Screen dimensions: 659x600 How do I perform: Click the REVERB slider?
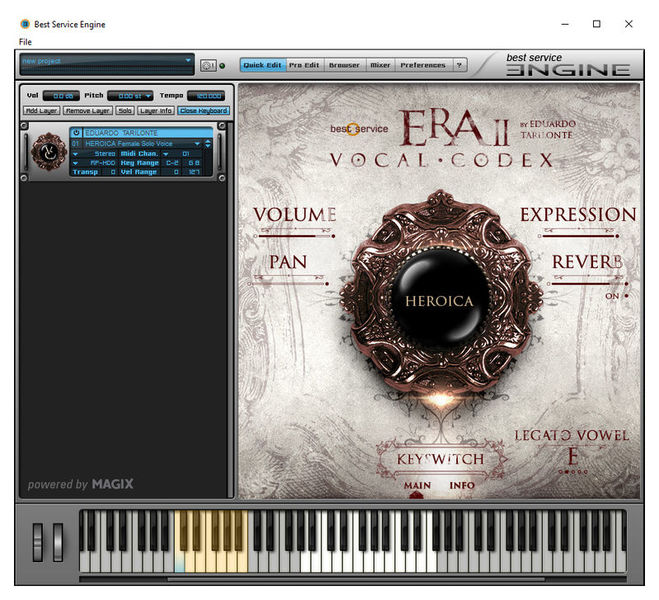tap(588, 284)
